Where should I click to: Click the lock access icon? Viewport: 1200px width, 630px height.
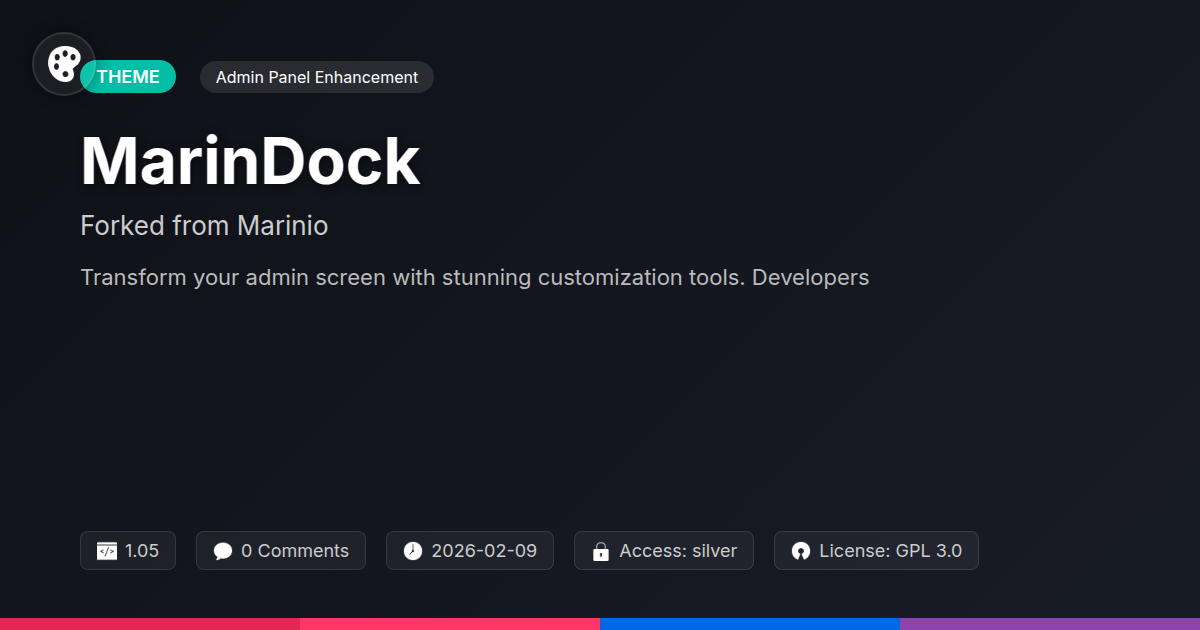(601, 551)
